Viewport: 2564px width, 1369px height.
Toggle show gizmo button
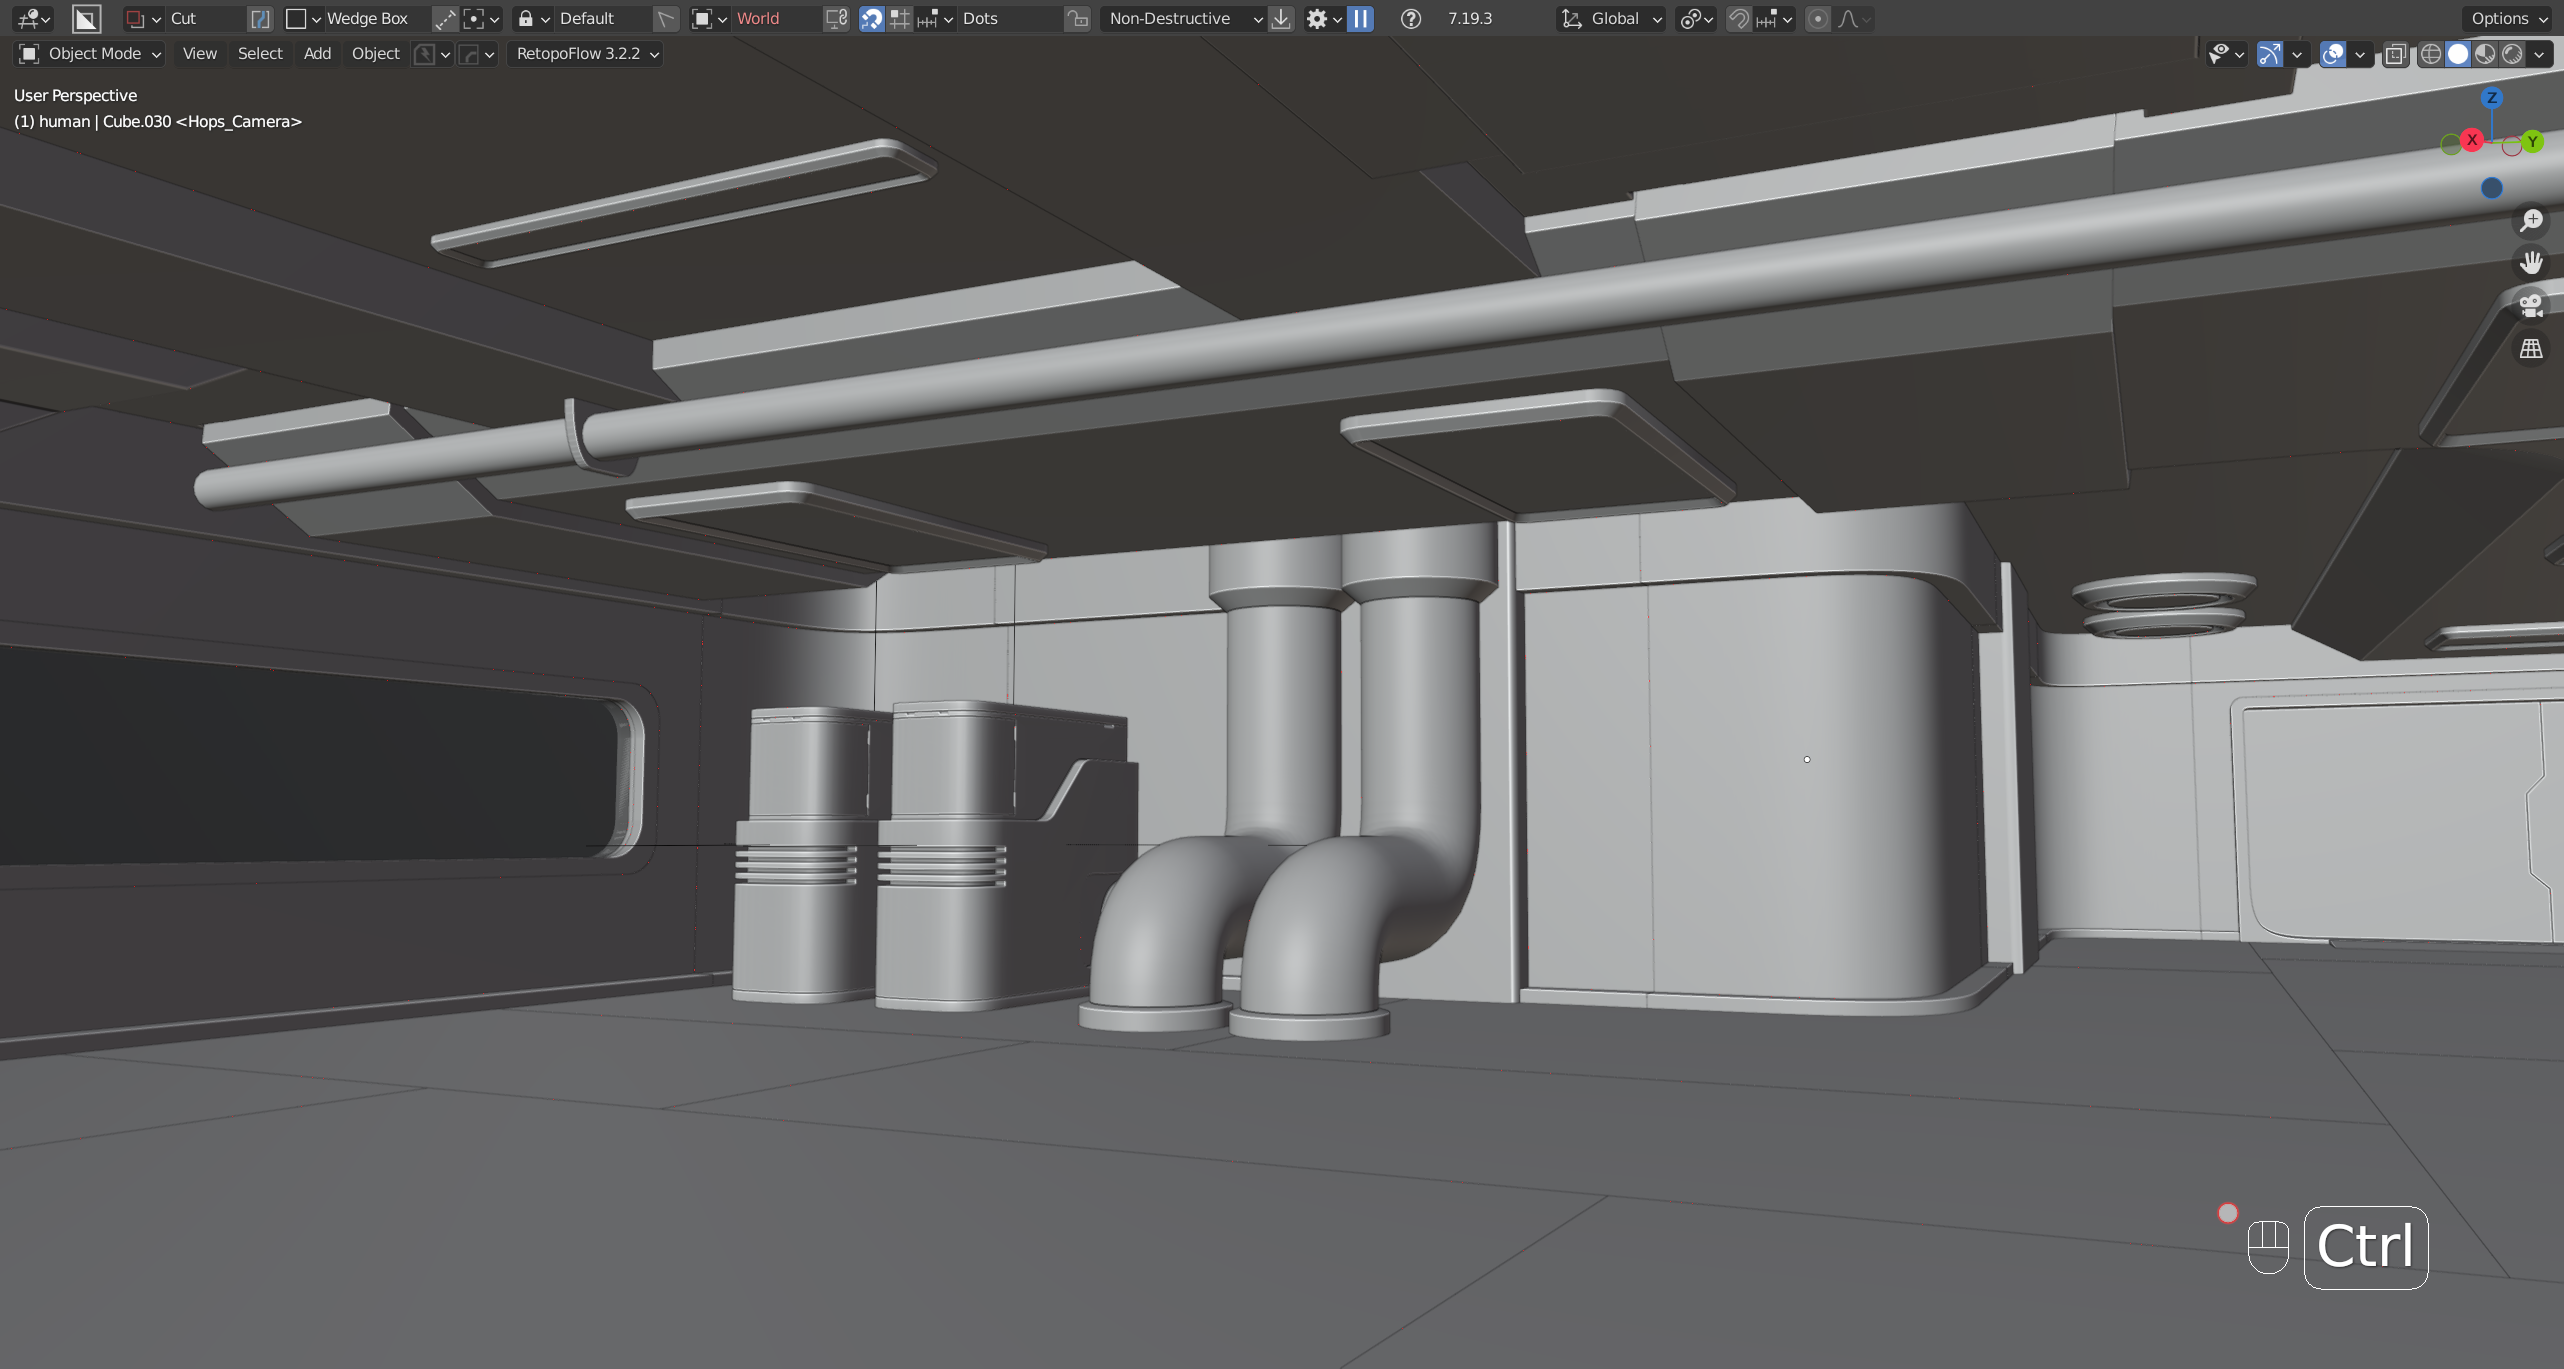click(x=2269, y=54)
